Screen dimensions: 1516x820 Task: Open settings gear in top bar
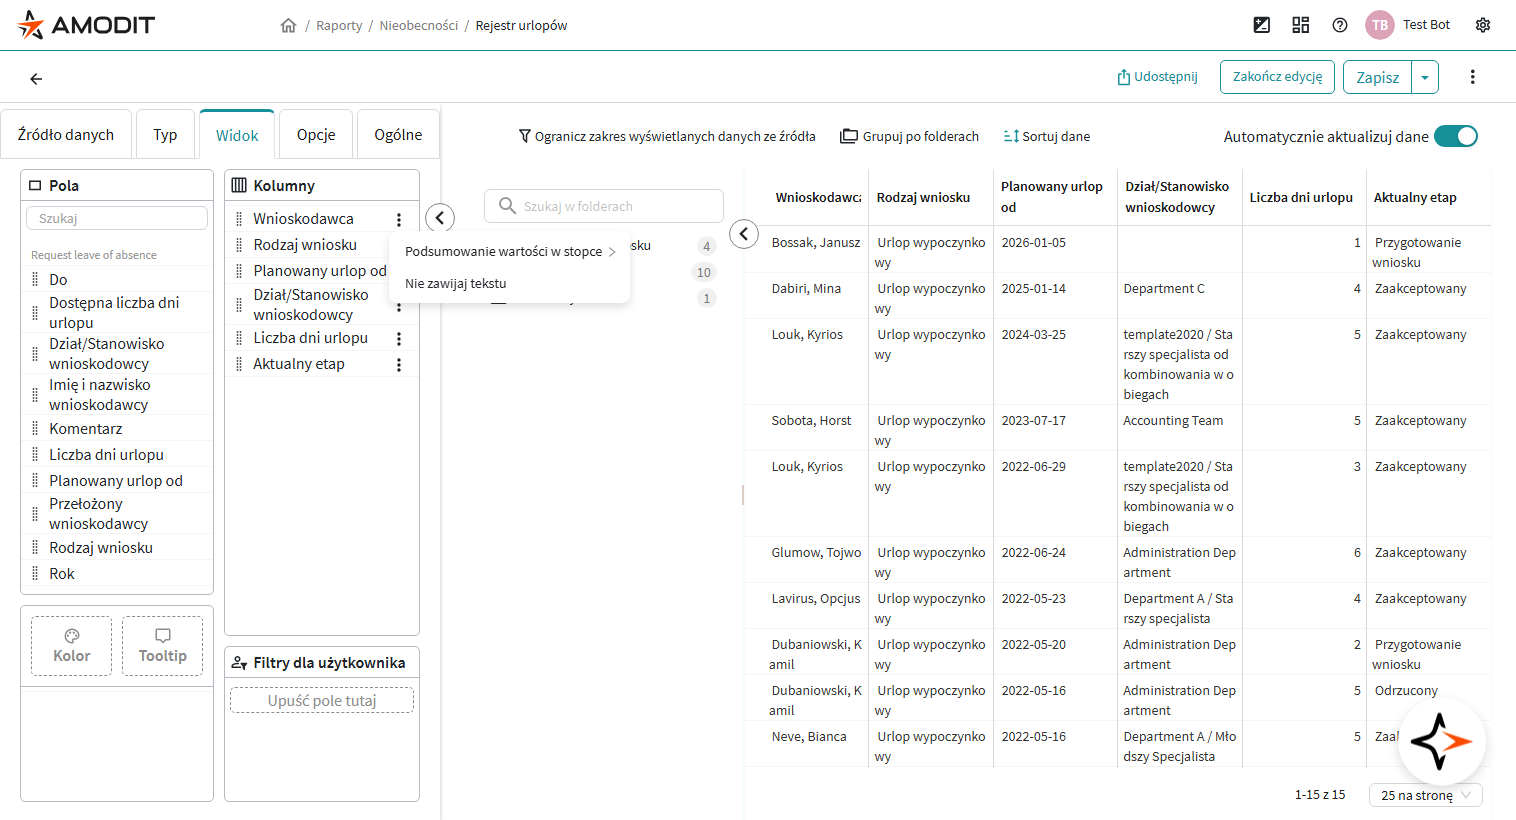pos(1483,25)
